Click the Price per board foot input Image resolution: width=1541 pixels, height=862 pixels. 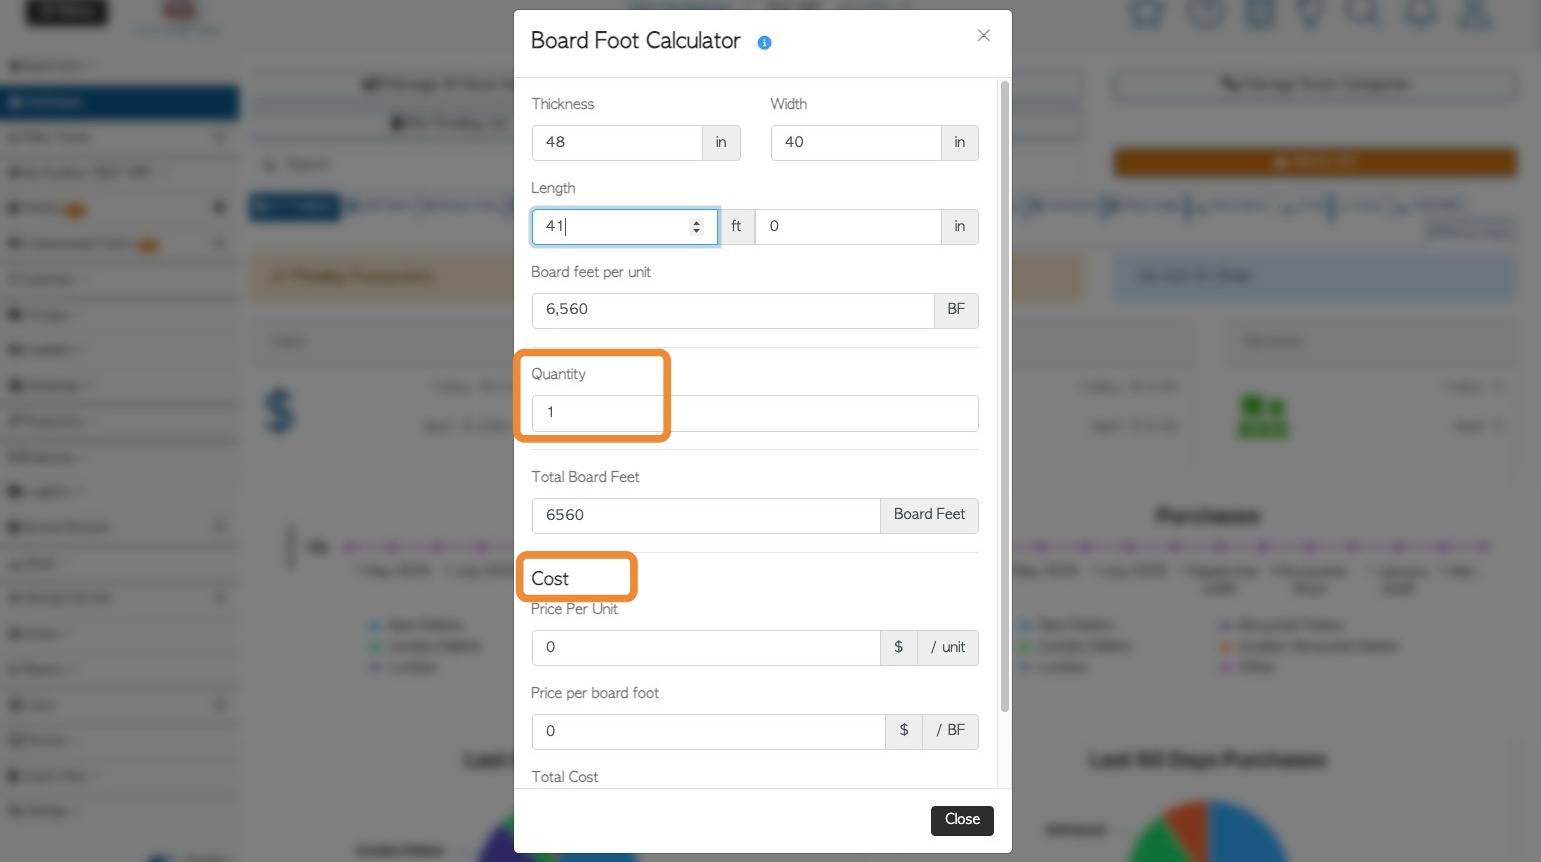tap(708, 731)
